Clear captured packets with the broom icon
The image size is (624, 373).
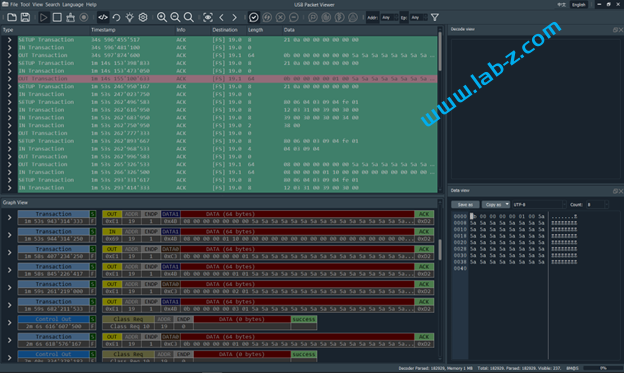coord(70,18)
